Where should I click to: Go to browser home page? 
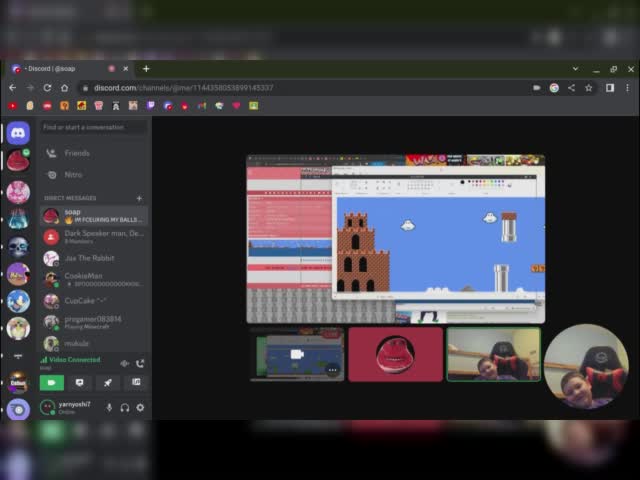[64, 88]
